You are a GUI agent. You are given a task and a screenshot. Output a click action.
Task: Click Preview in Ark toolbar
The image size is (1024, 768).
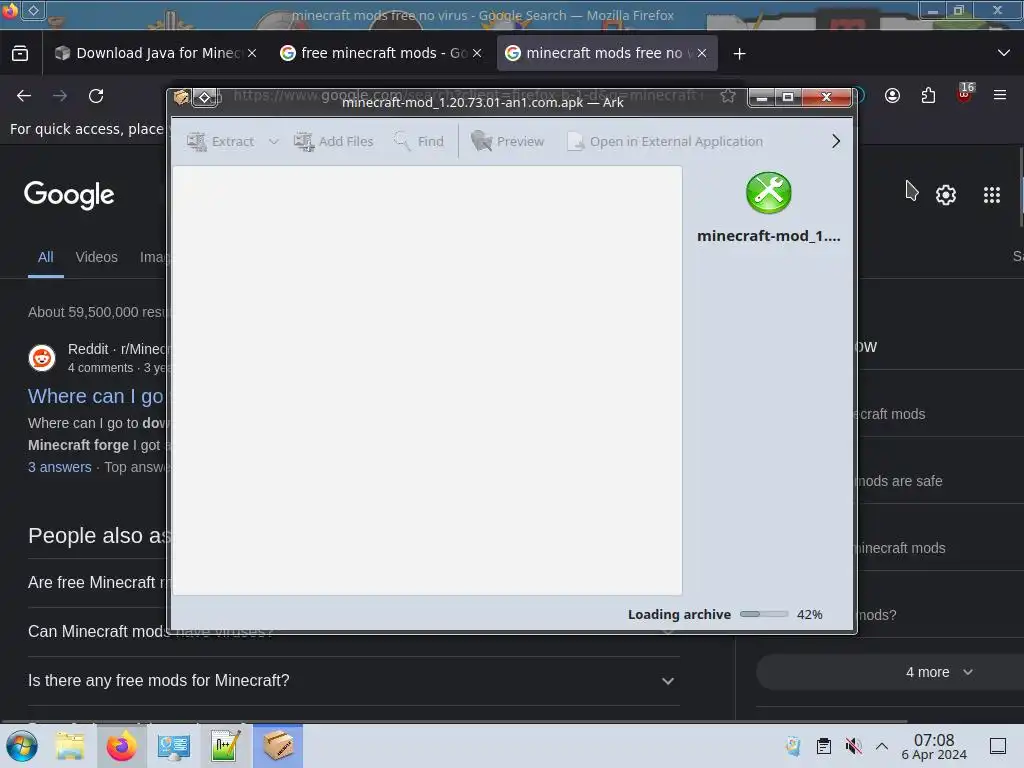point(507,141)
